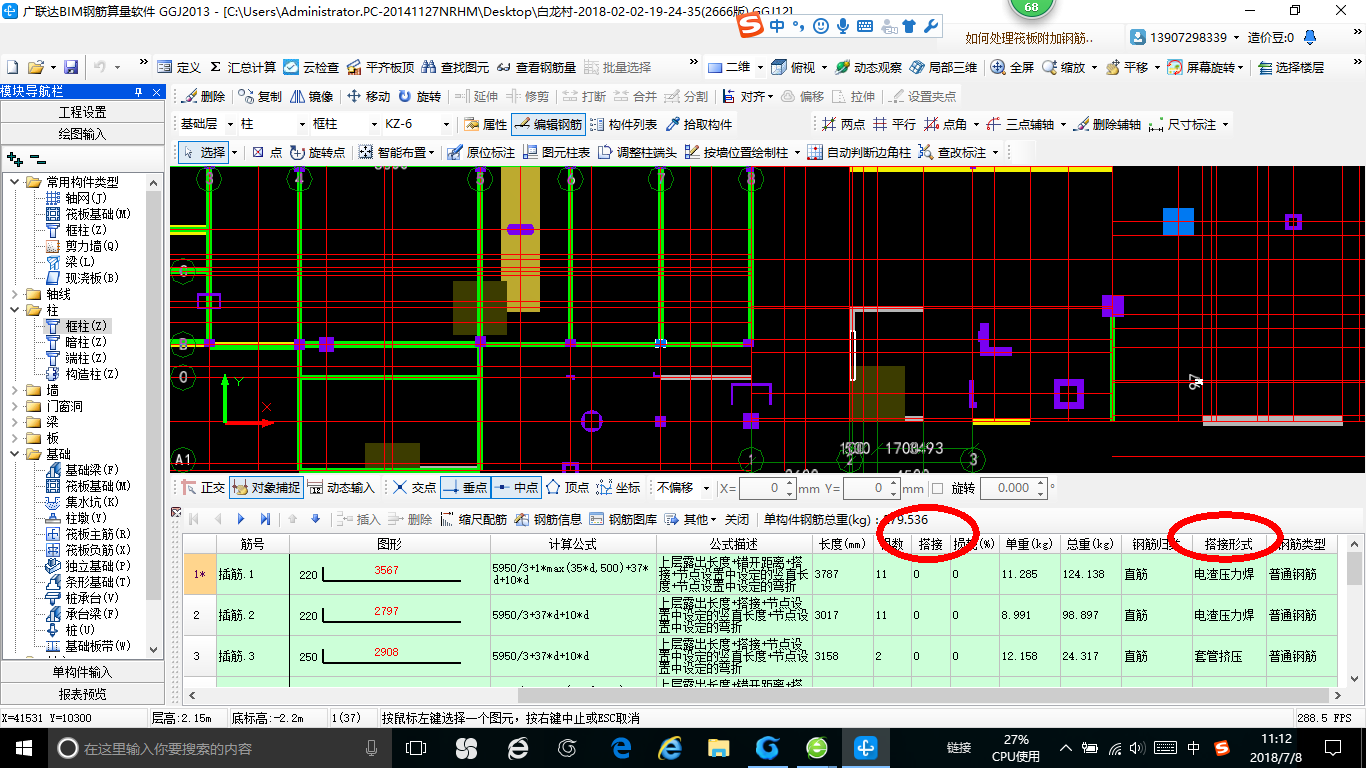Click 局部三维 partial 3D view
1366x768 pixels.
(943, 67)
